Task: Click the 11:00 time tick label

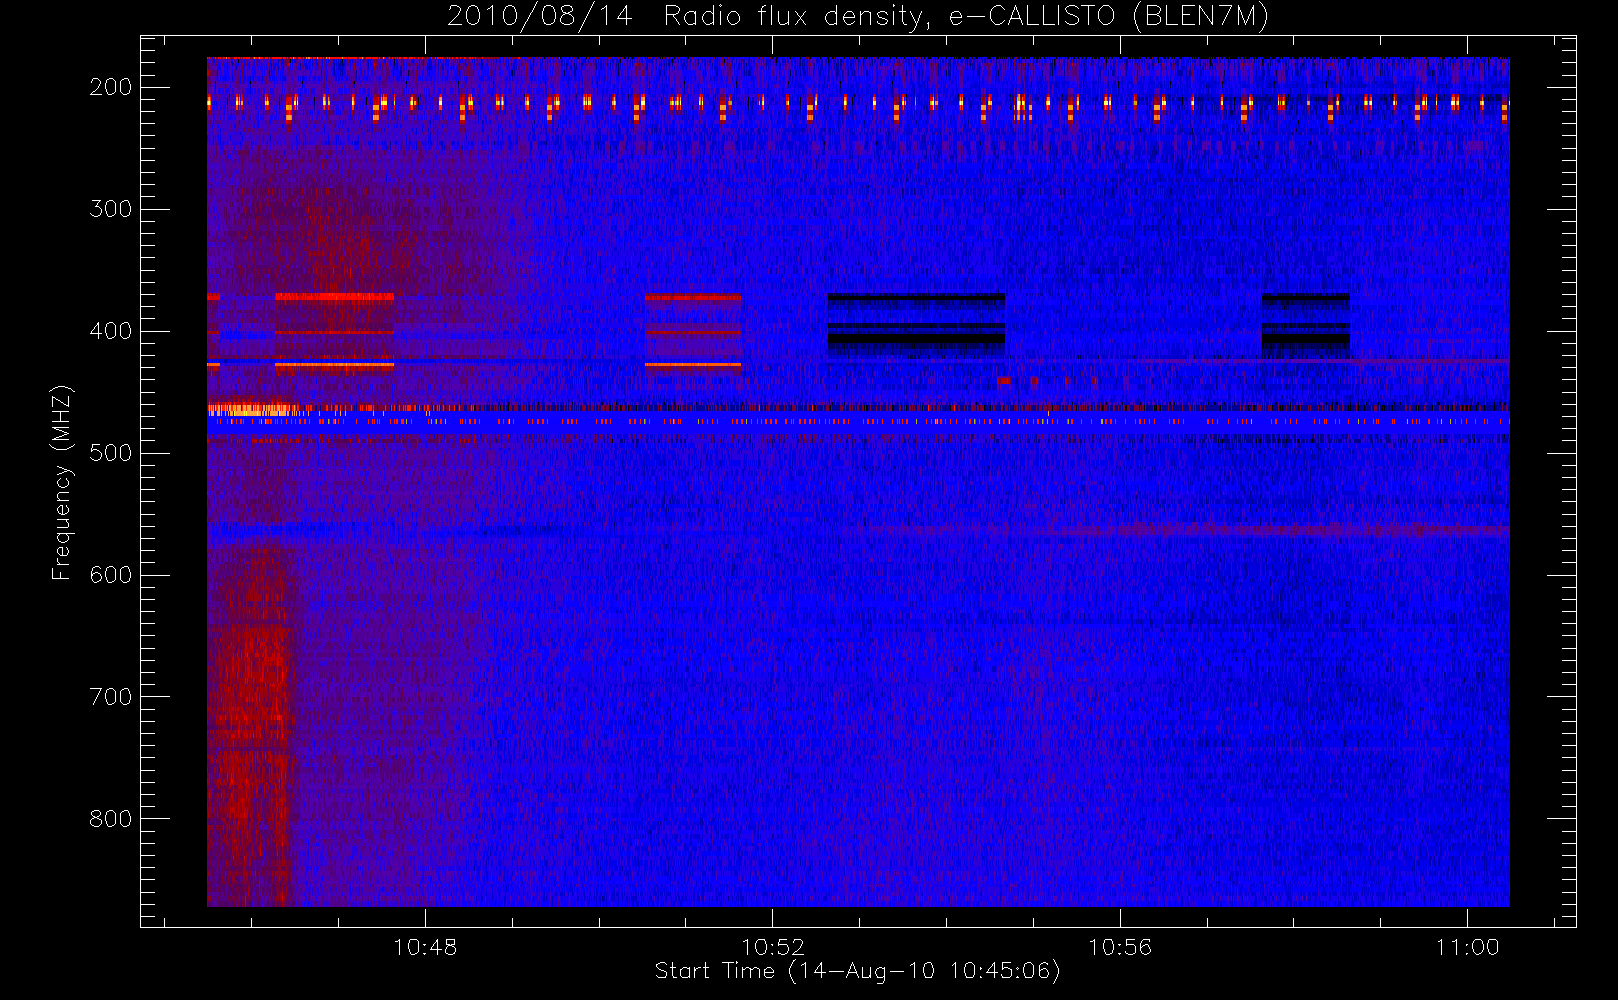Action: point(1467,946)
